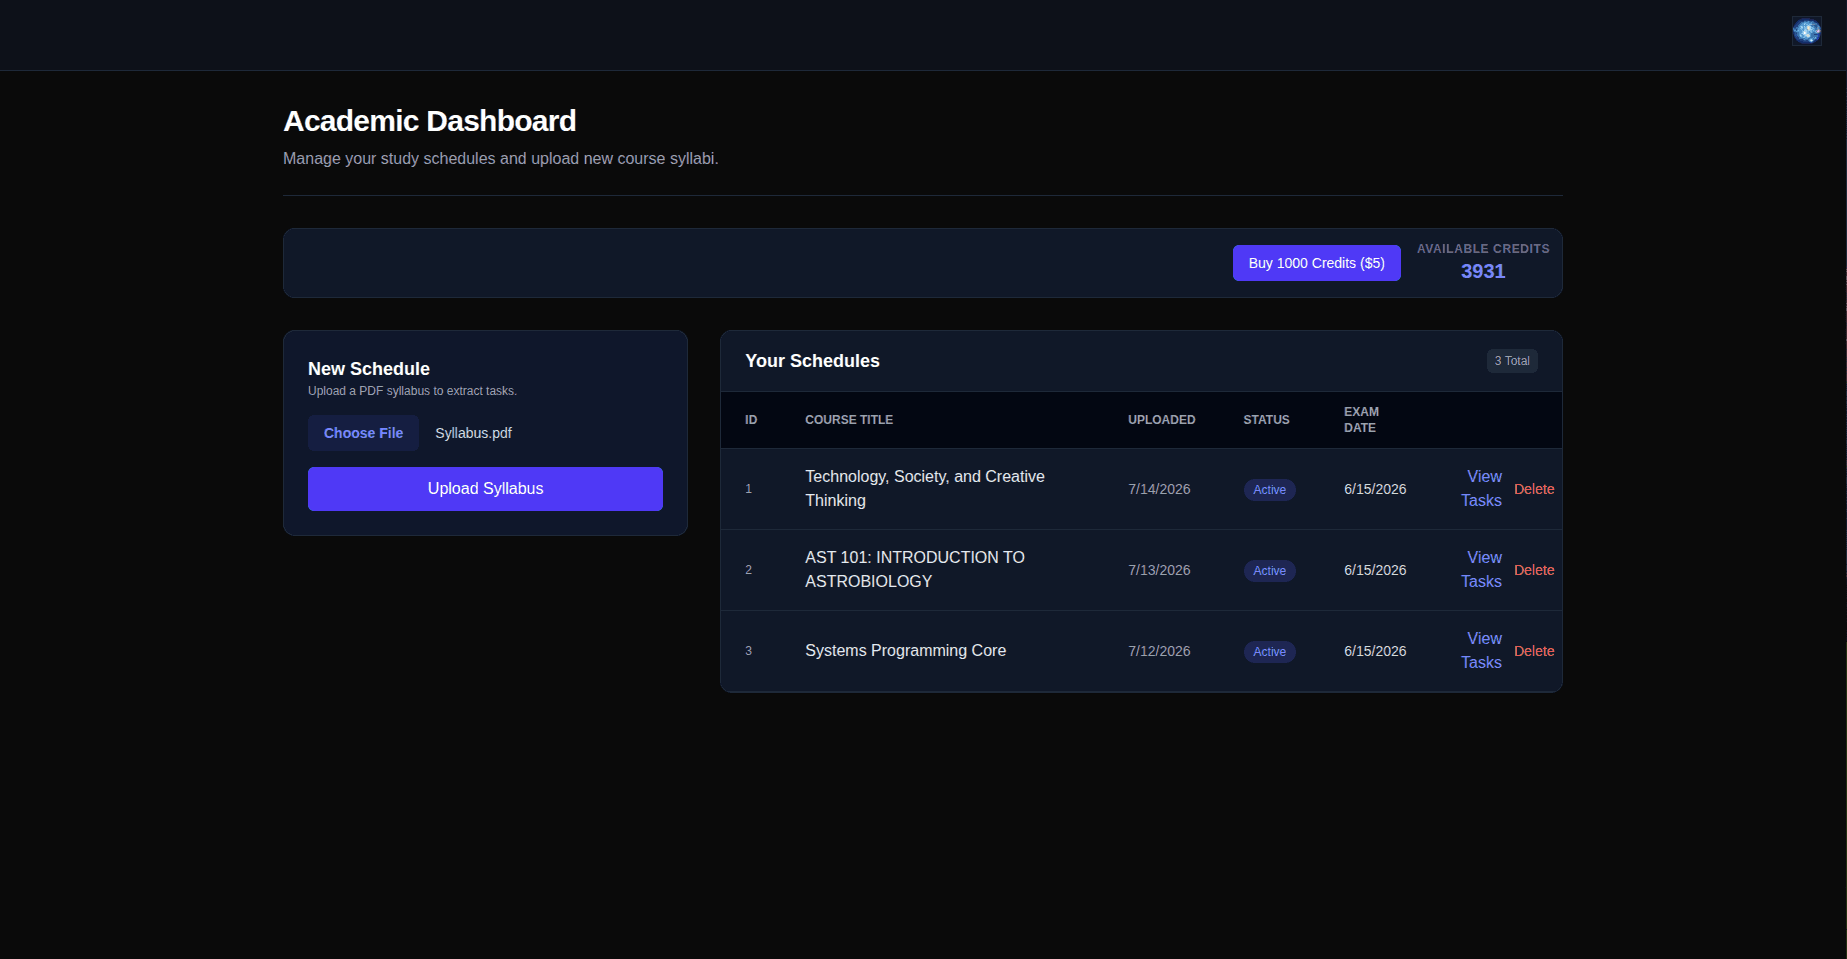The image size is (1847, 959).
Task: Click Buy 1000 Credits ($5) button
Action: click(1316, 263)
